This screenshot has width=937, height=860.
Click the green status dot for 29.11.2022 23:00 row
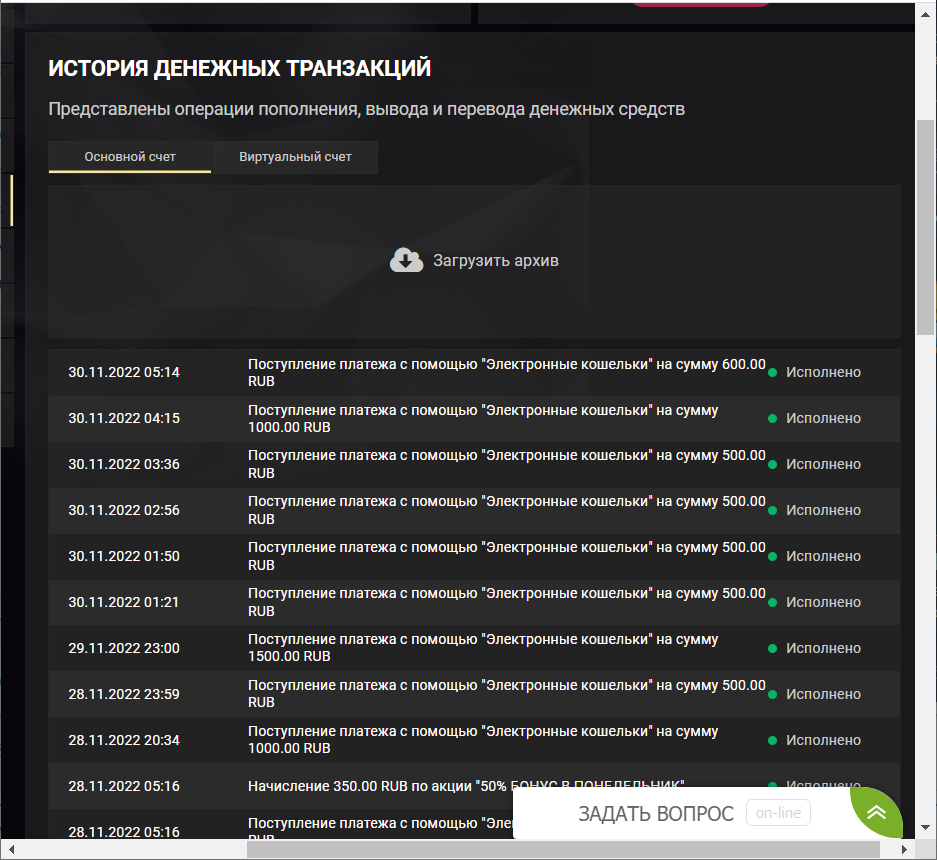pos(772,648)
